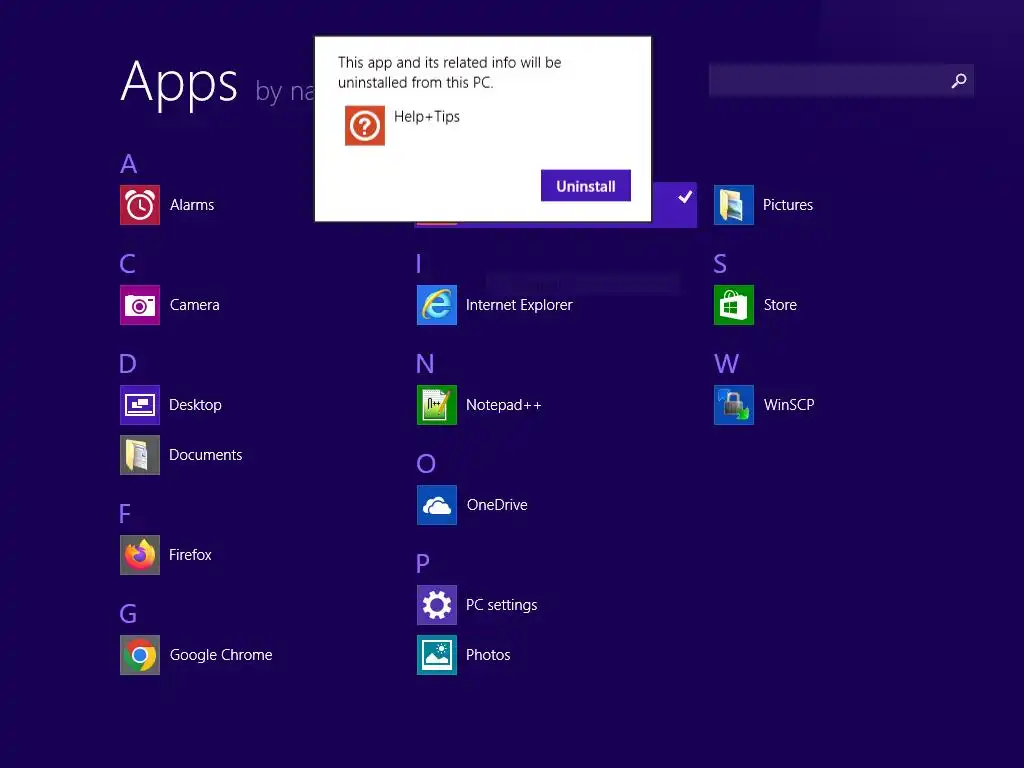Launch the Google Chrome icon

(140, 655)
